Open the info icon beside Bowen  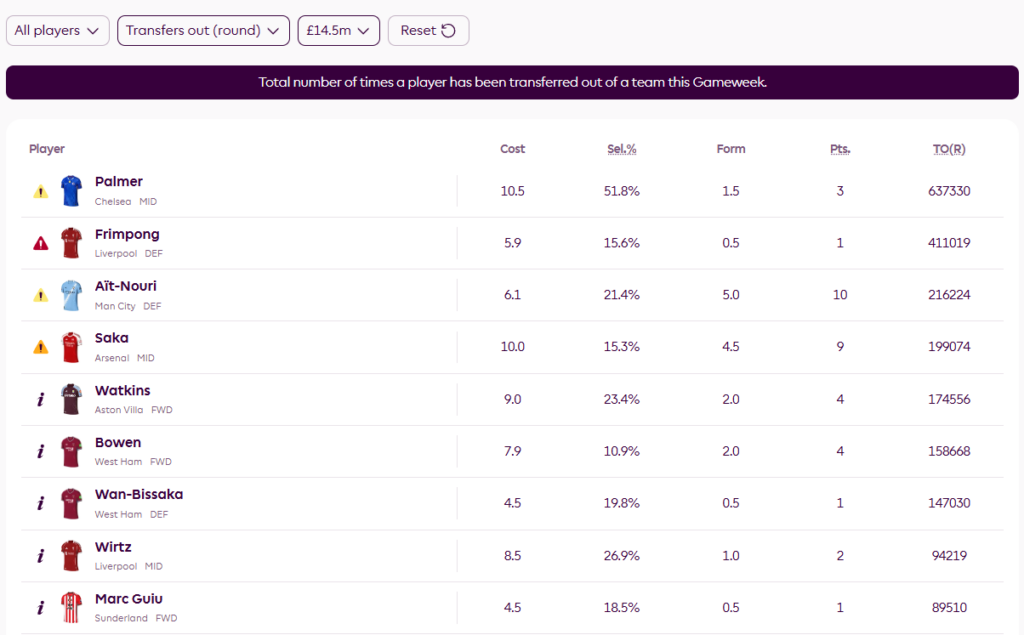coord(40,451)
